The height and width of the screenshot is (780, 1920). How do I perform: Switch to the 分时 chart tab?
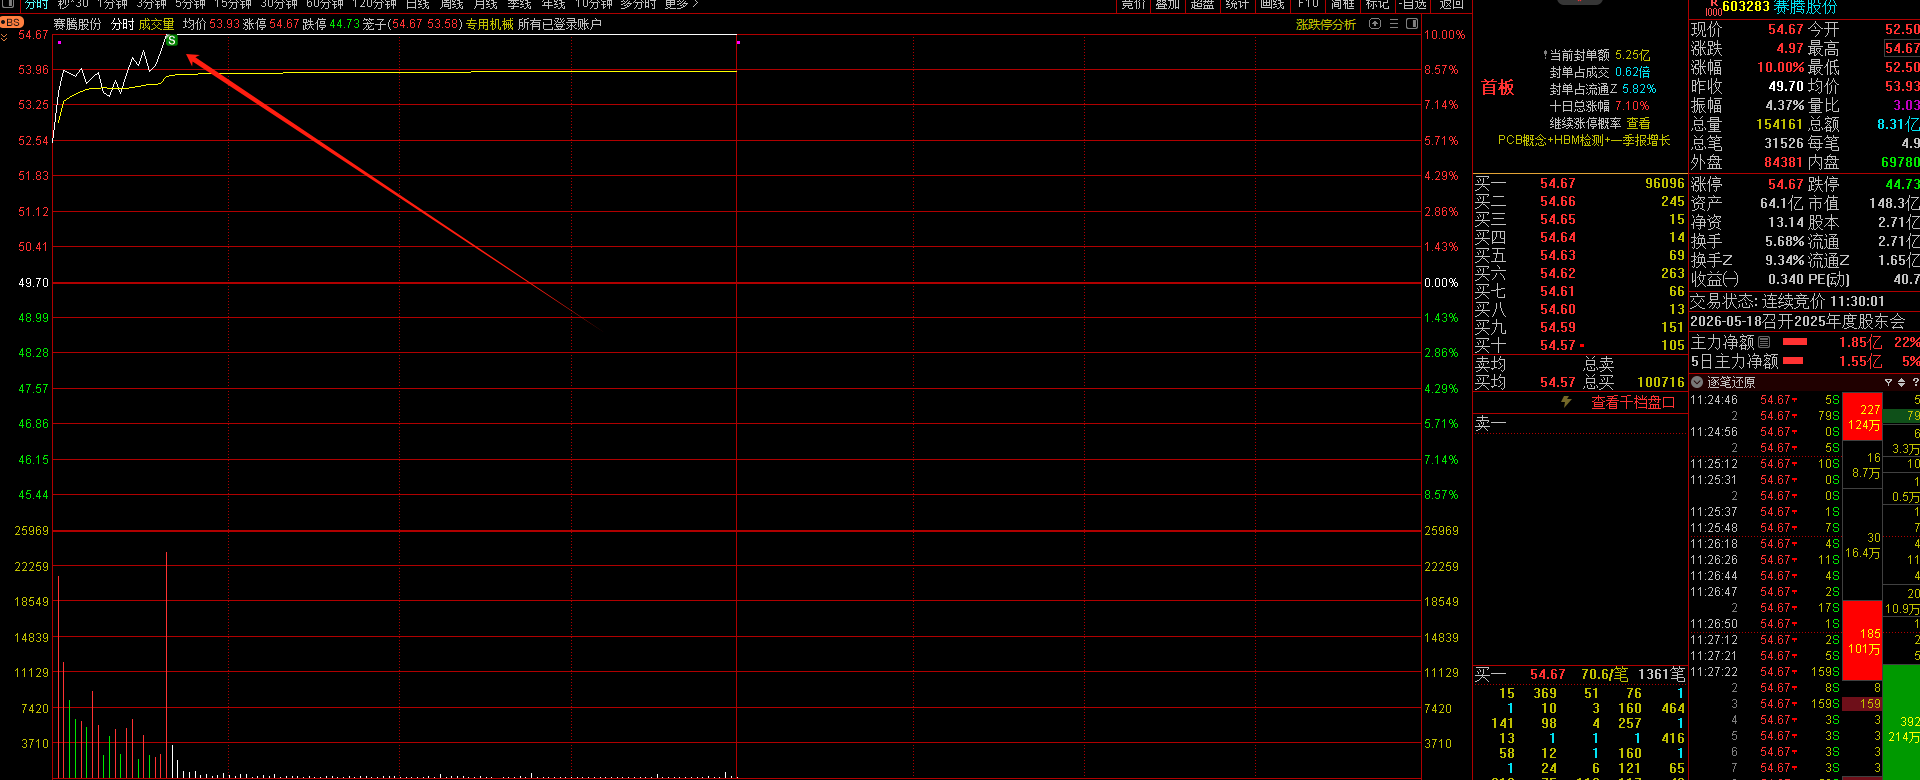[36, 5]
